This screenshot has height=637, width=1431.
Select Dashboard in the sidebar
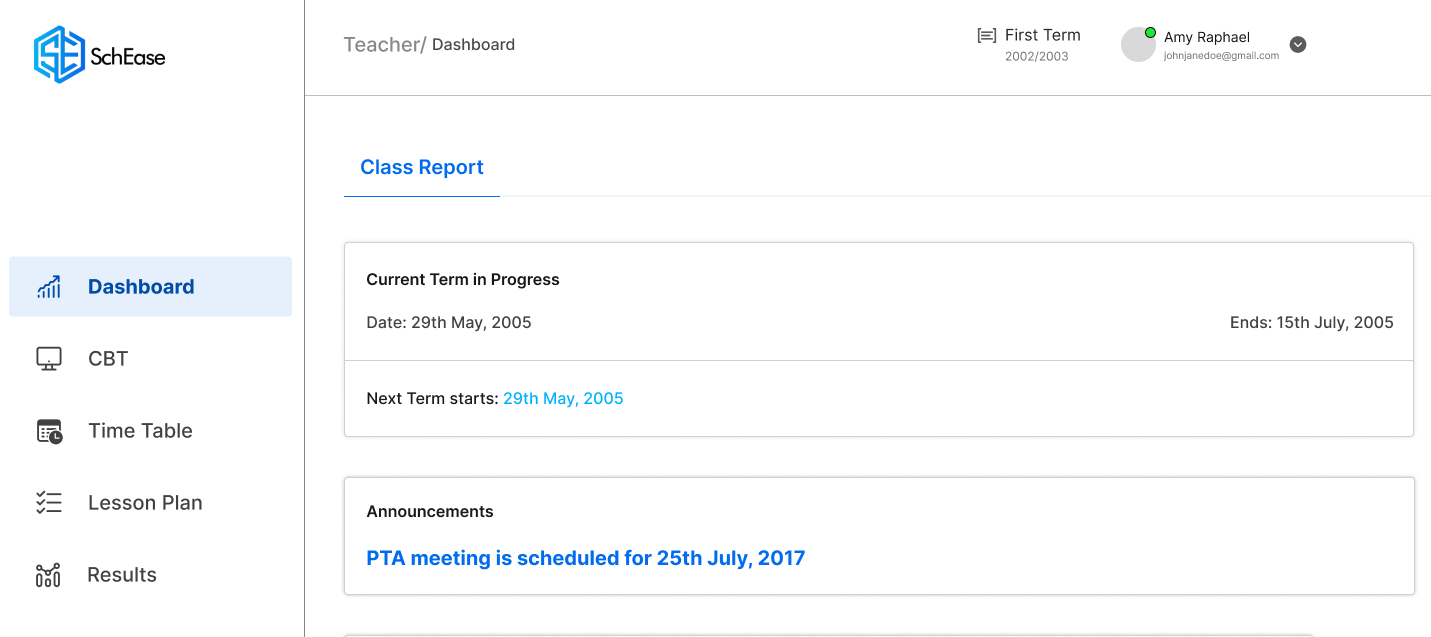pos(151,287)
